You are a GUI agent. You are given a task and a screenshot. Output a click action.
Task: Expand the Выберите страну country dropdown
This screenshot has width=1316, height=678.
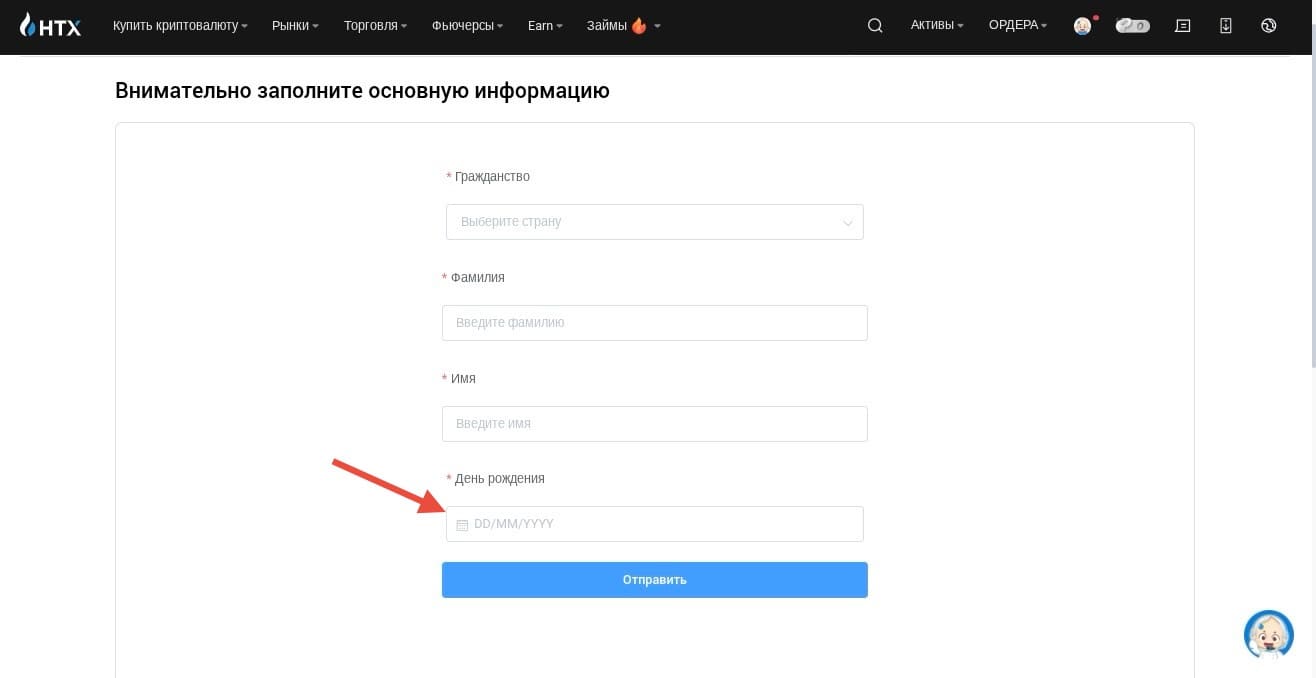click(655, 222)
